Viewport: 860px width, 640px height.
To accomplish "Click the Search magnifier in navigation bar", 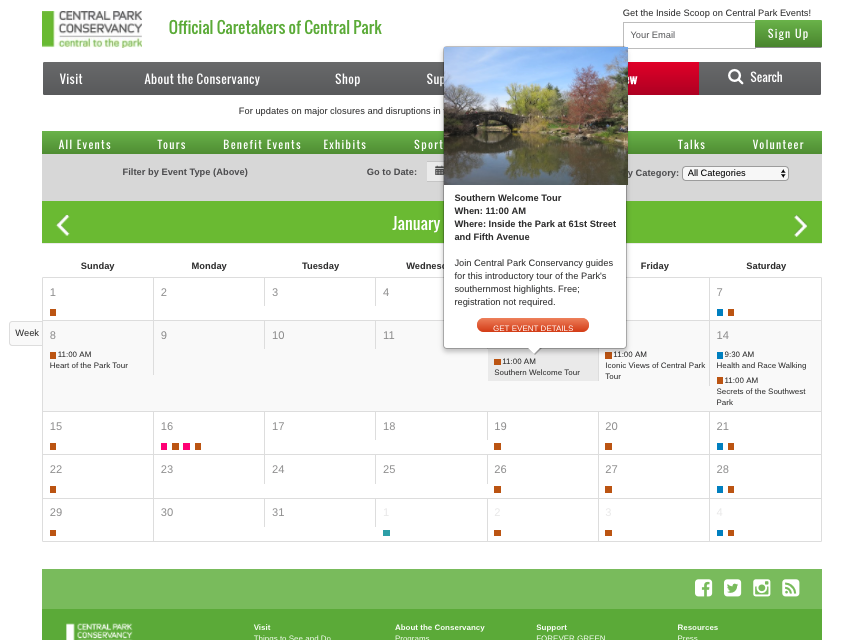I will [736, 78].
